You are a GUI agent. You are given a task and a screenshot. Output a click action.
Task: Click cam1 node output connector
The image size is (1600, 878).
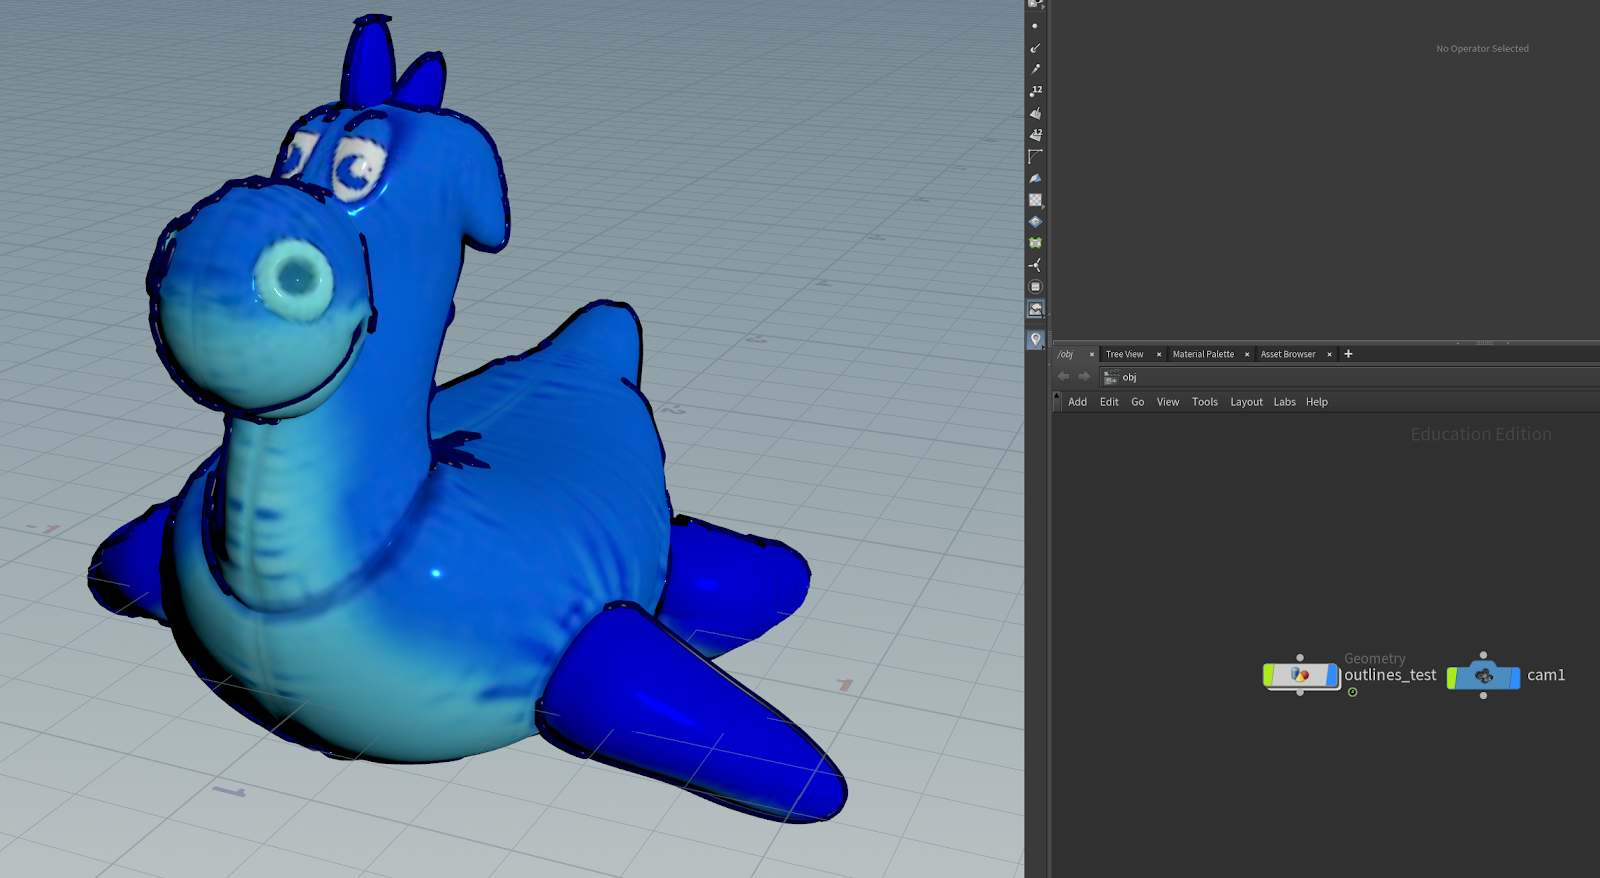(1483, 695)
